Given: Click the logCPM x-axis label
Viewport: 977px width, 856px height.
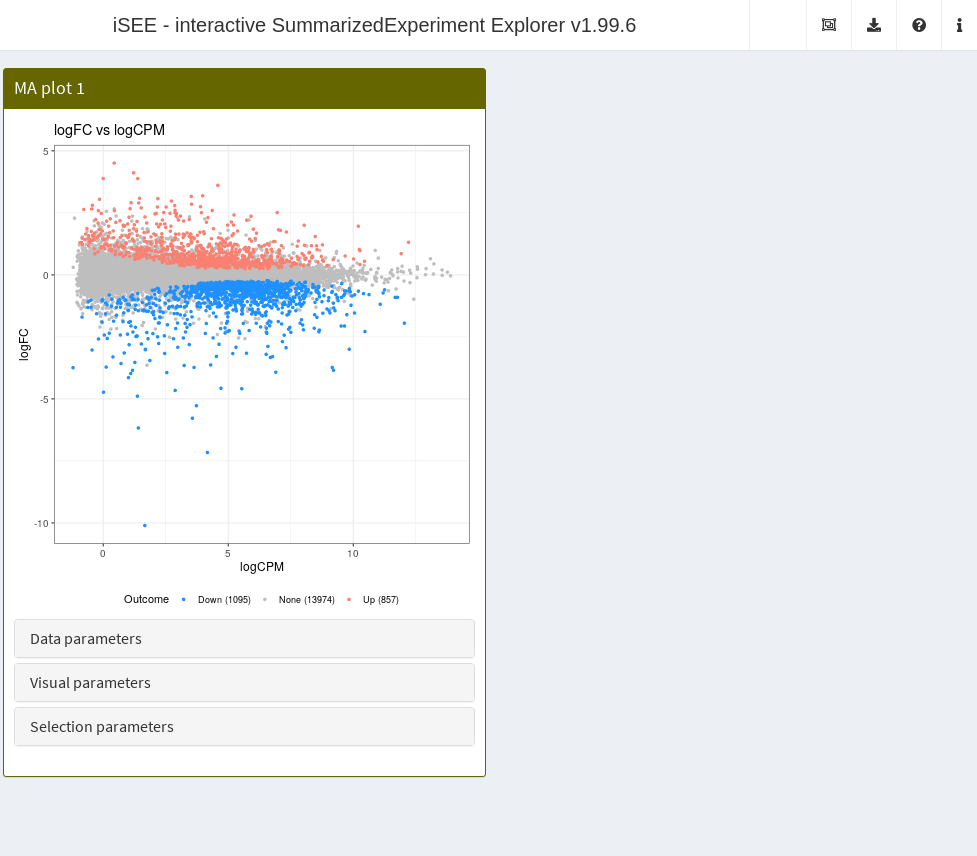Looking at the screenshot, I should coord(262,567).
